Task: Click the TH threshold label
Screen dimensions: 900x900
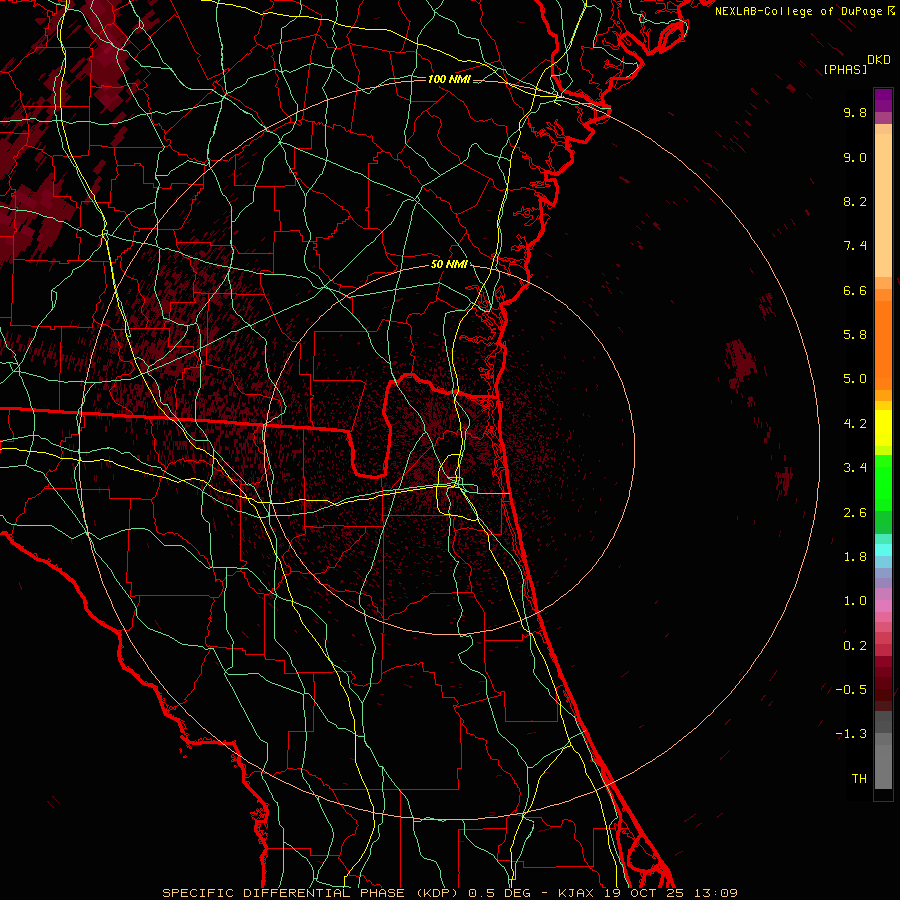Action: coord(859,779)
